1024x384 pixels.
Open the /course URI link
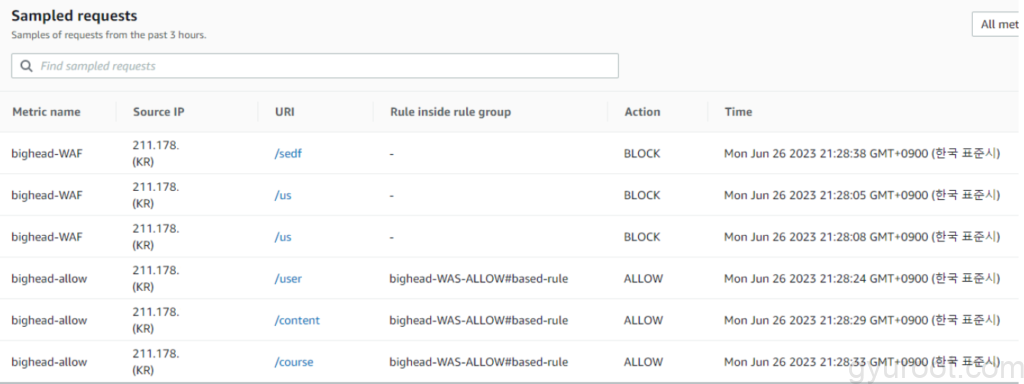pos(294,362)
